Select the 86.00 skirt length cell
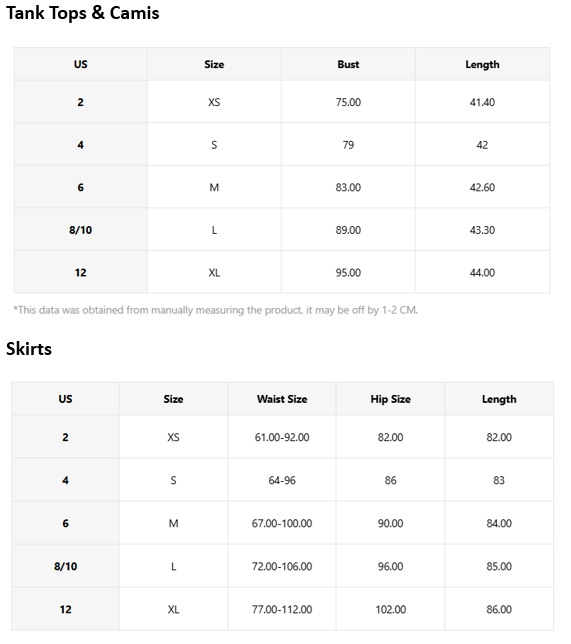Screen dimensions: 571x644 tap(499, 610)
